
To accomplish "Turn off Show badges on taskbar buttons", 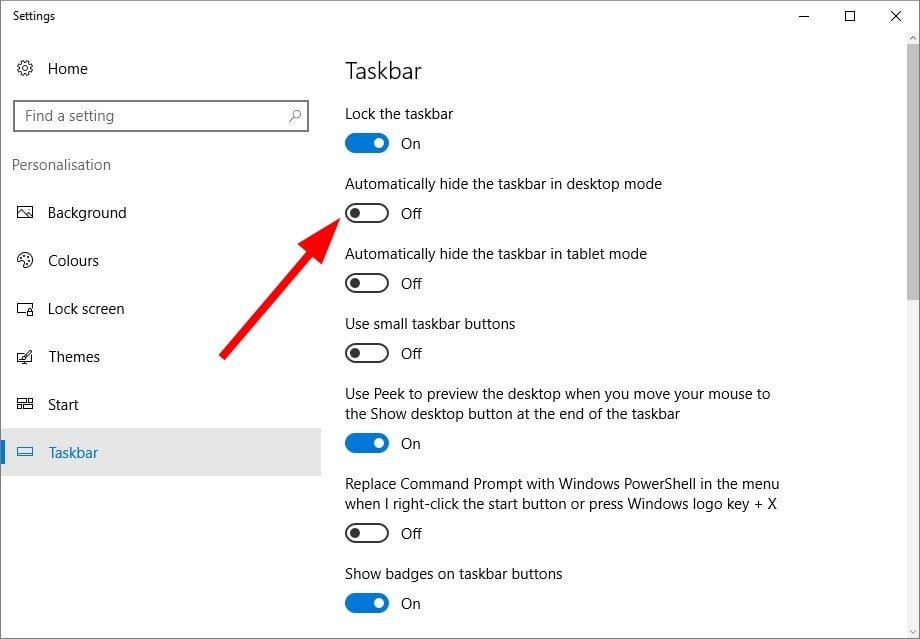I will pyautogui.click(x=367, y=603).
